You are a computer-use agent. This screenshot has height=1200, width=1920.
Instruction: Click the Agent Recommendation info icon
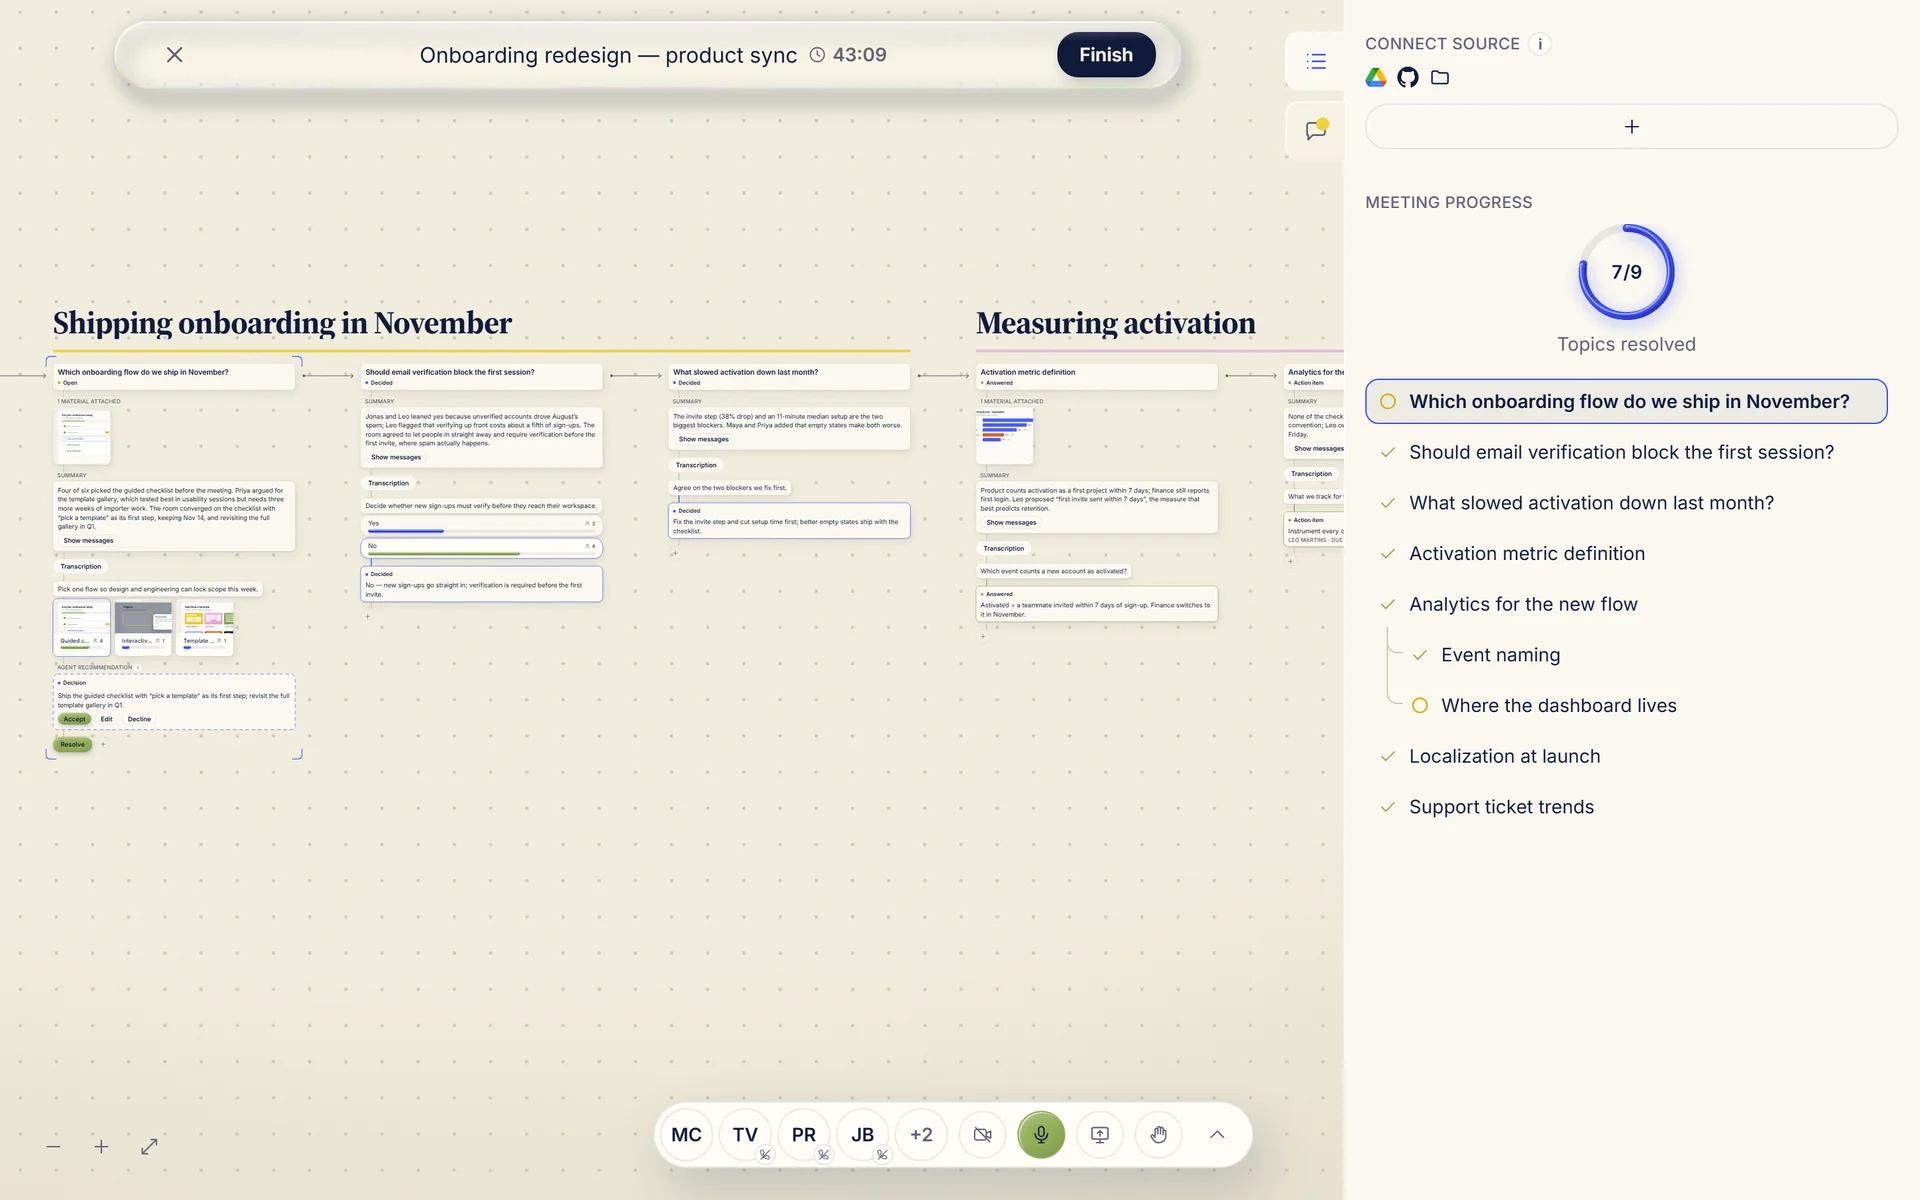pyautogui.click(x=138, y=667)
